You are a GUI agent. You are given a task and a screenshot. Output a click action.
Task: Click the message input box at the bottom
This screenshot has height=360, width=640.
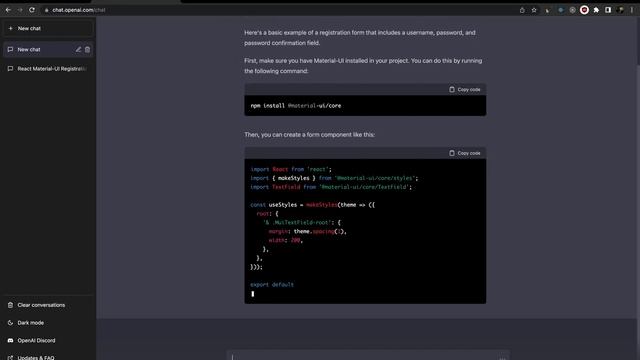368,356
